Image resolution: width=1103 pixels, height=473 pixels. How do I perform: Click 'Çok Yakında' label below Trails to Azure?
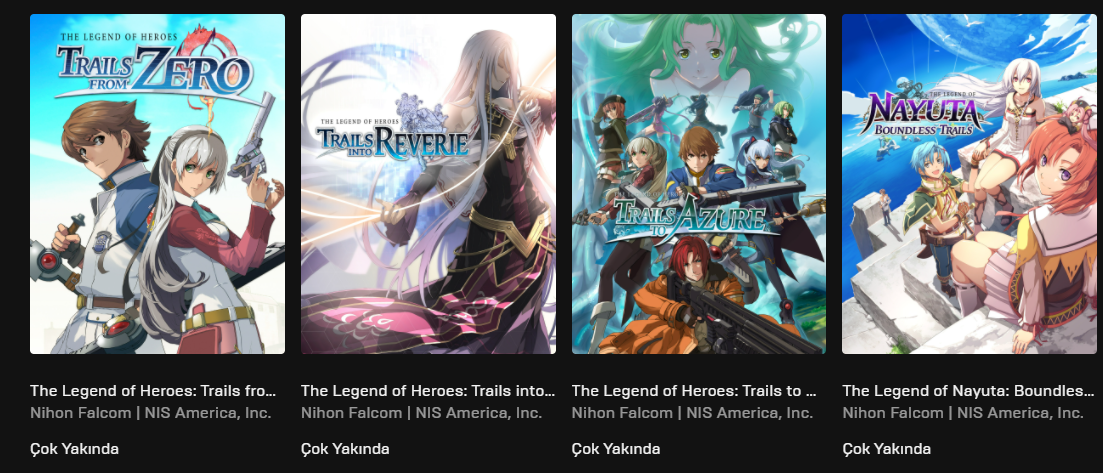click(616, 449)
